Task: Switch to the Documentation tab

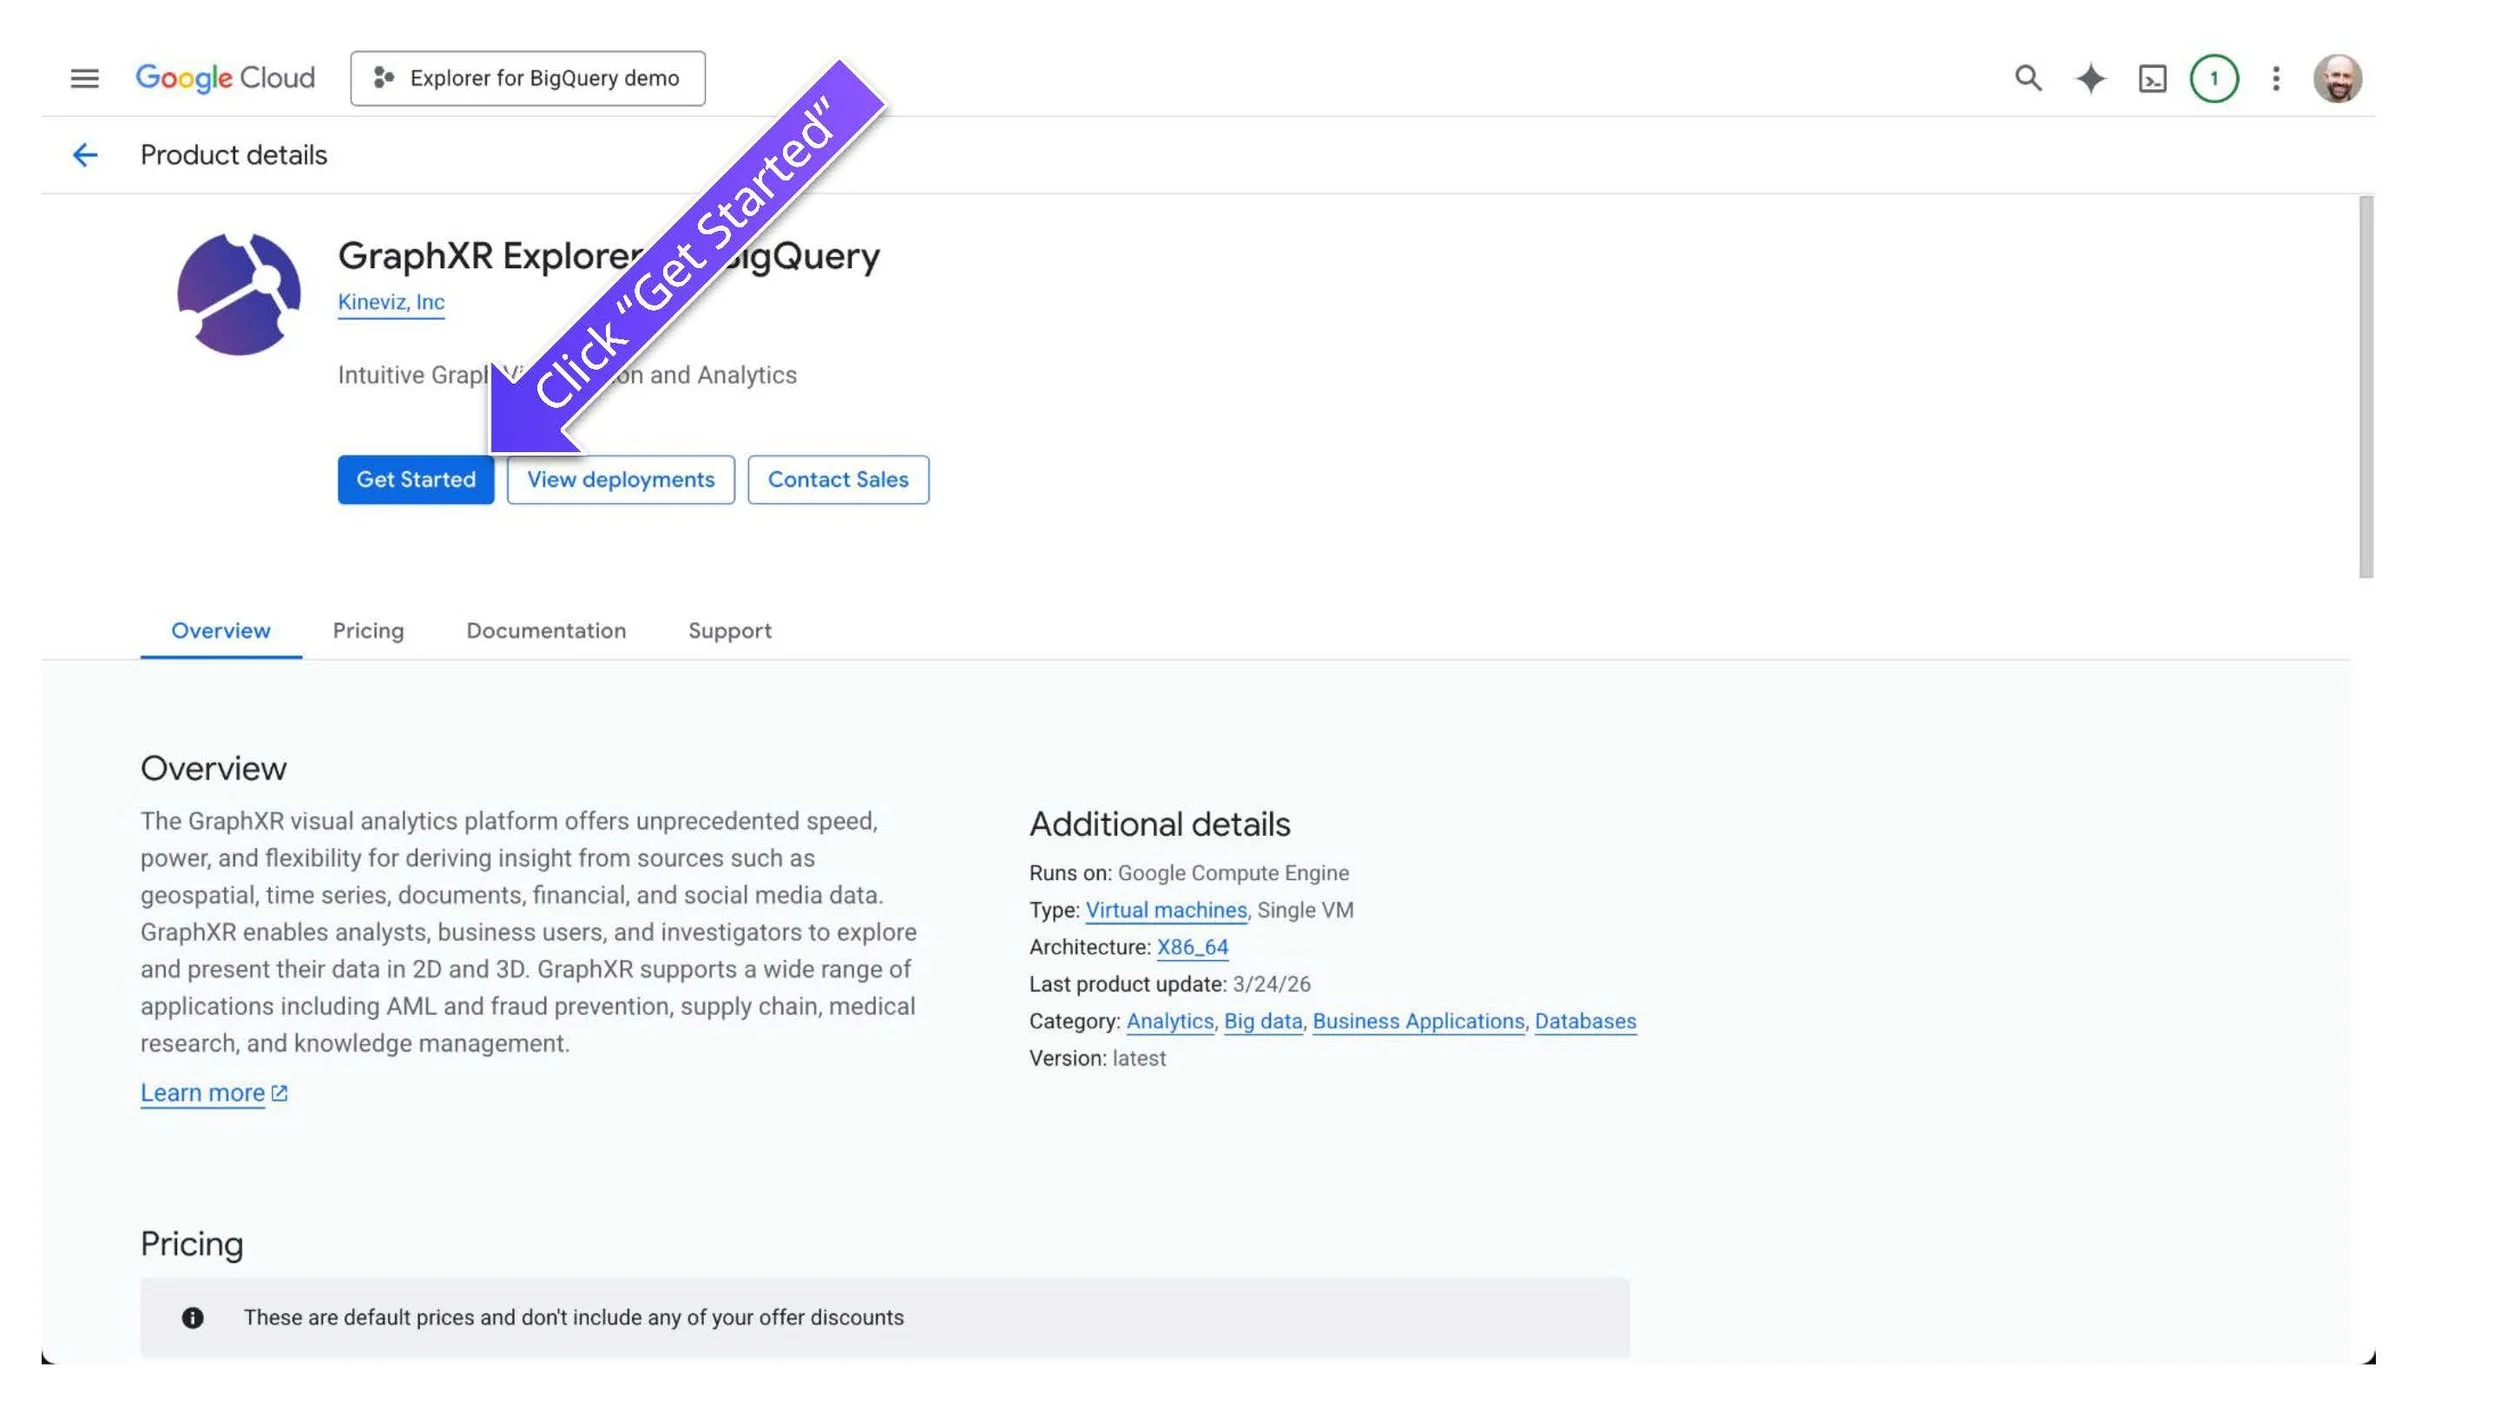Action: click(x=546, y=631)
